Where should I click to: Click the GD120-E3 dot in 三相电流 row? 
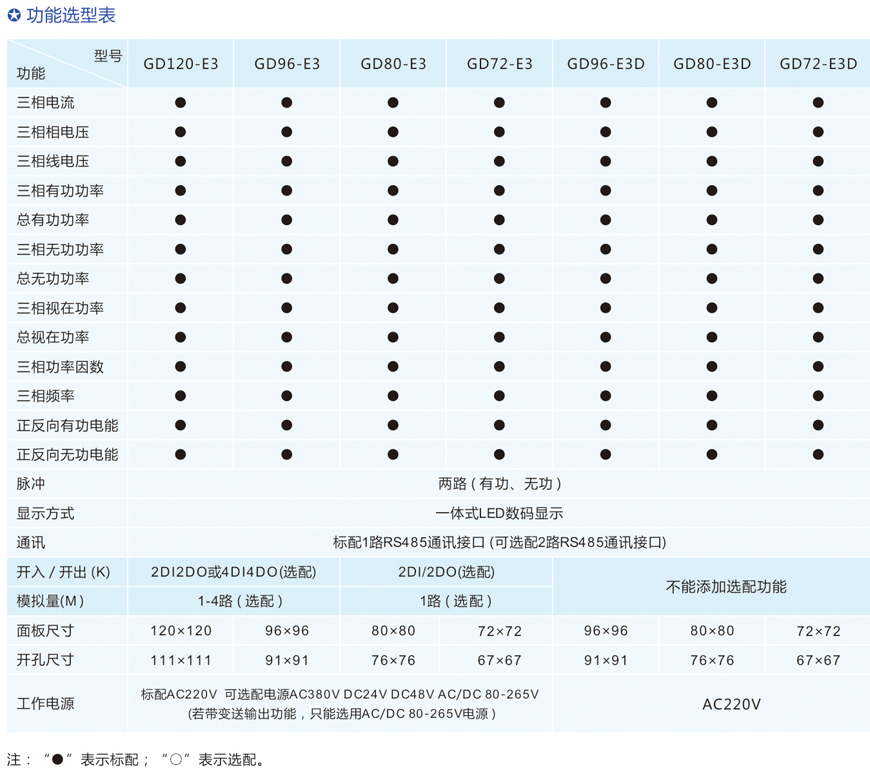click(180, 103)
